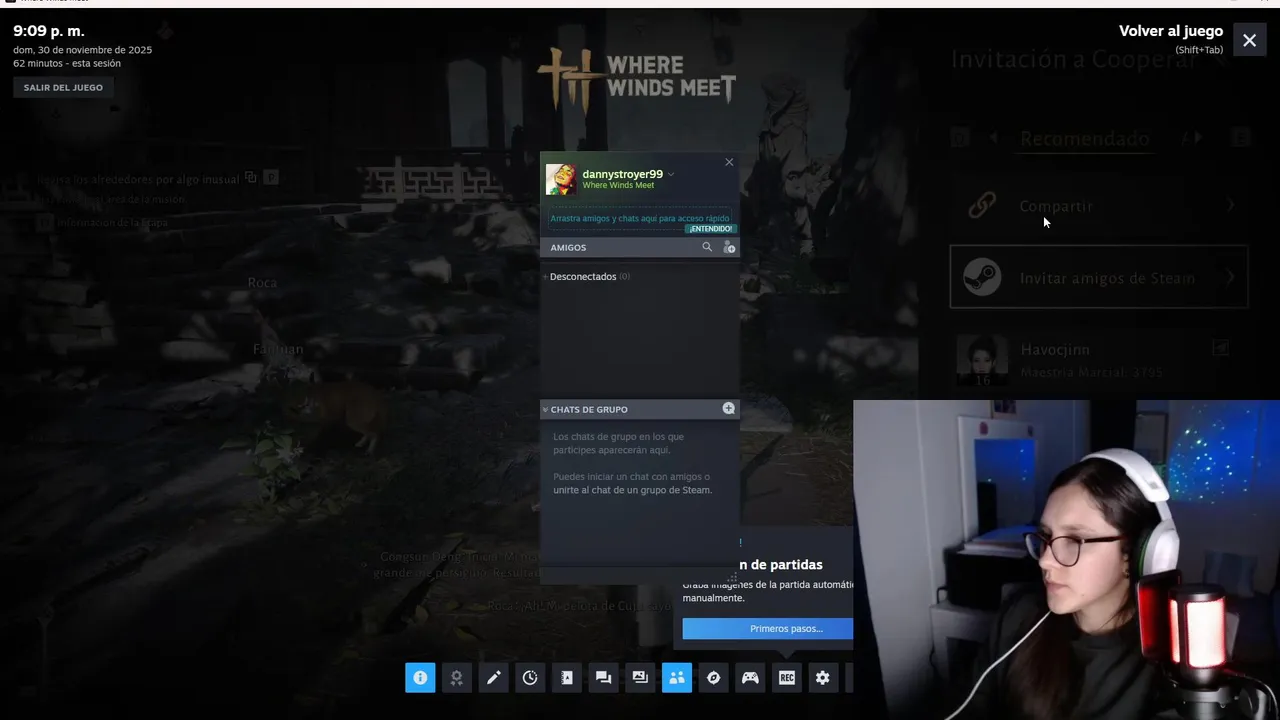Open the web browser compass icon

click(713, 677)
